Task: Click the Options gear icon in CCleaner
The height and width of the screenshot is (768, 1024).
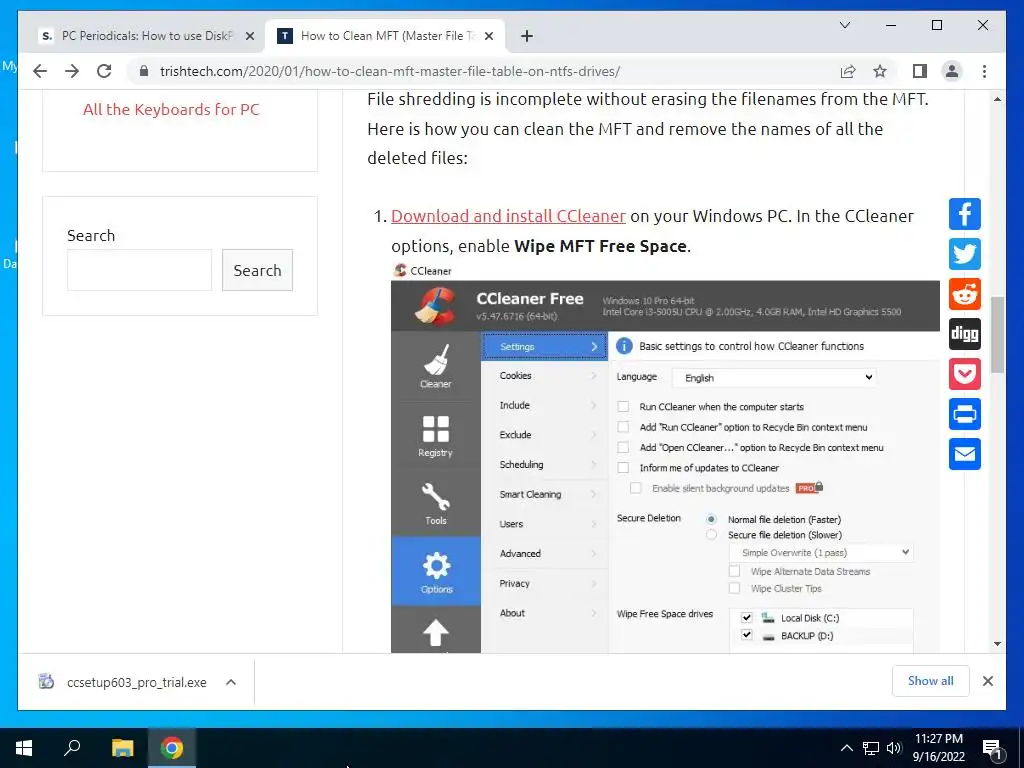Action: click(436, 572)
